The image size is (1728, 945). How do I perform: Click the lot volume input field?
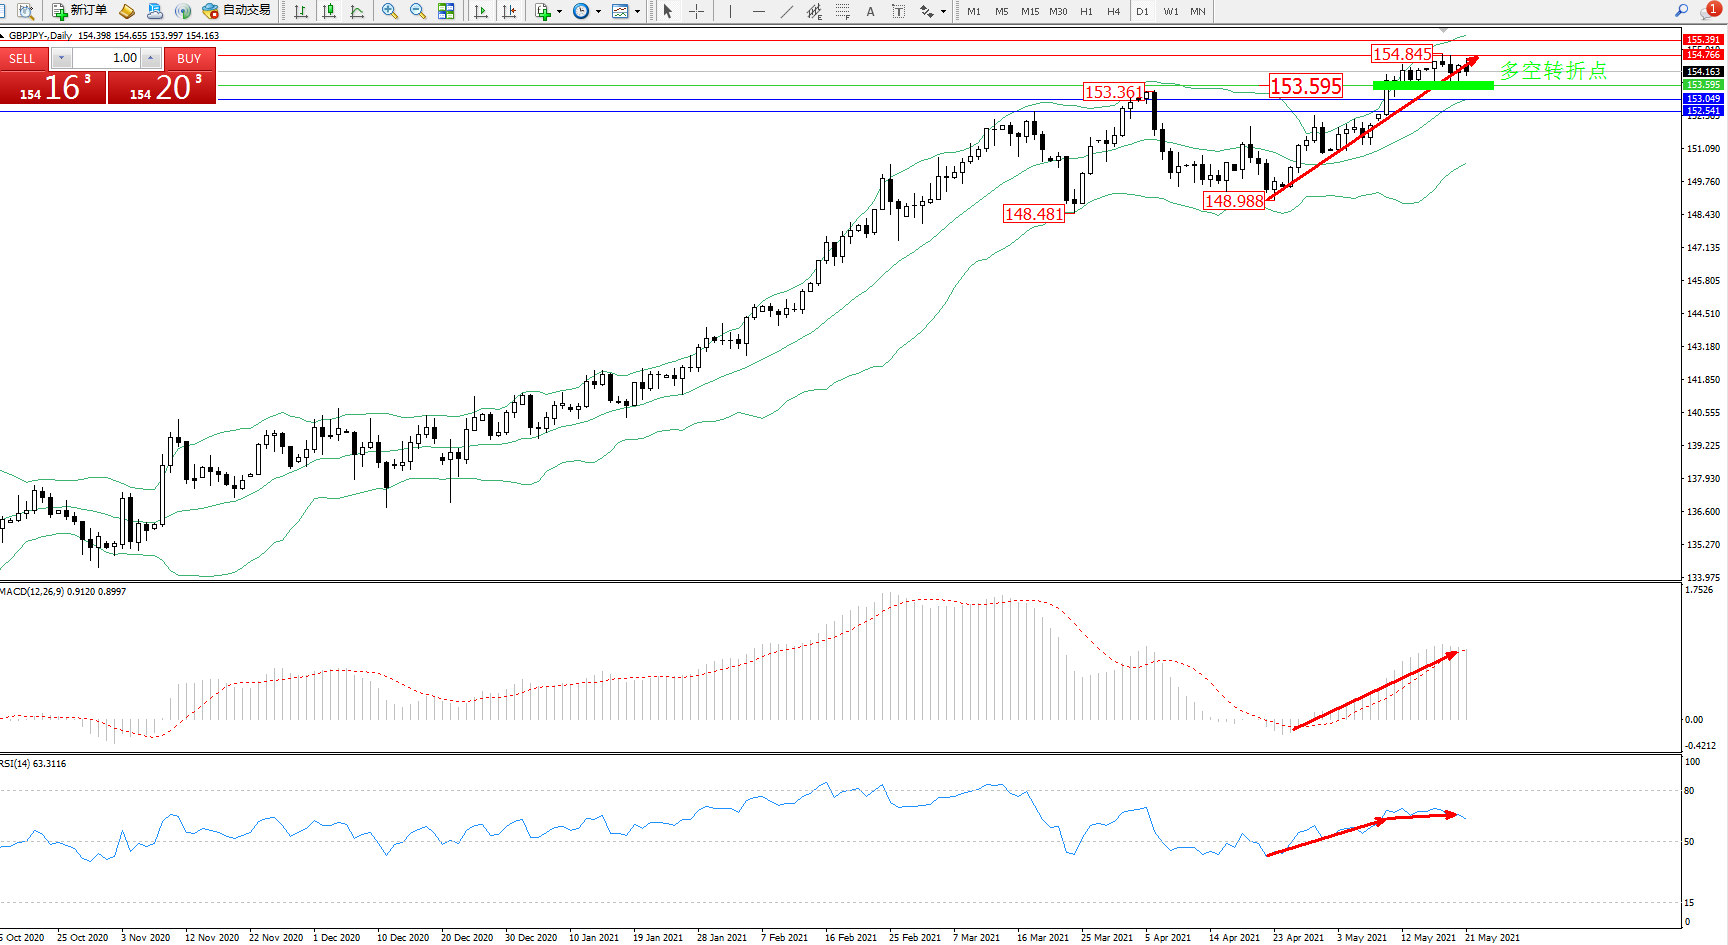pyautogui.click(x=107, y=58)
